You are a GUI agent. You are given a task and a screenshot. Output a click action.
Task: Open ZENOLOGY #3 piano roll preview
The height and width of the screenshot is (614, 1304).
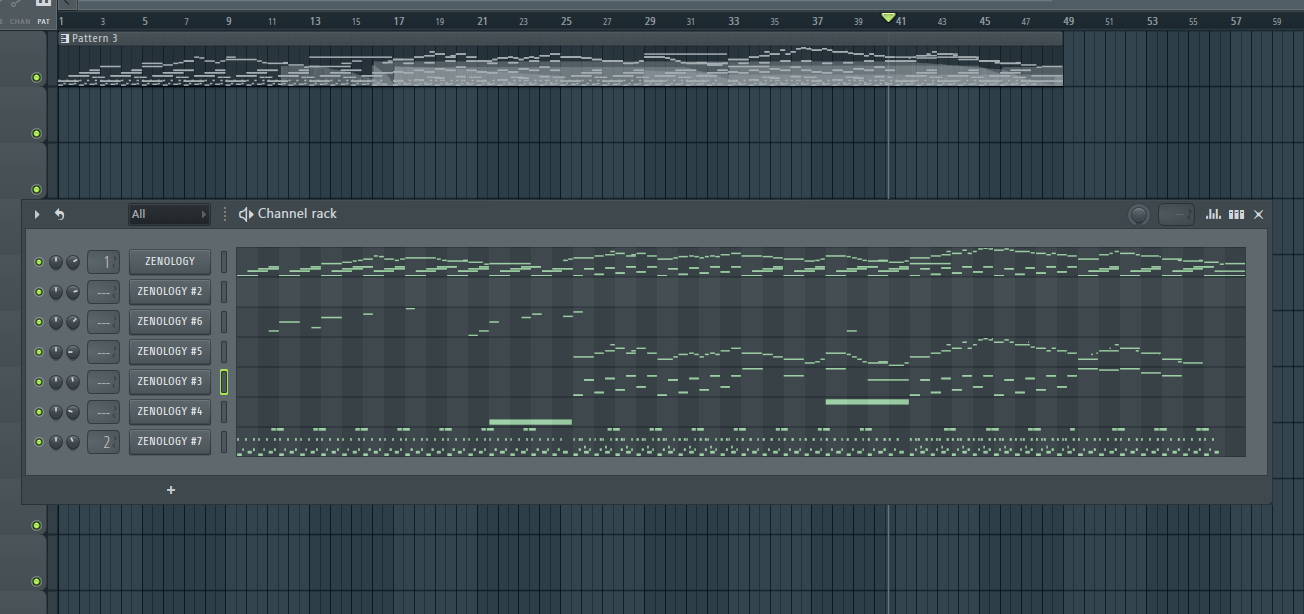[741, 382]
